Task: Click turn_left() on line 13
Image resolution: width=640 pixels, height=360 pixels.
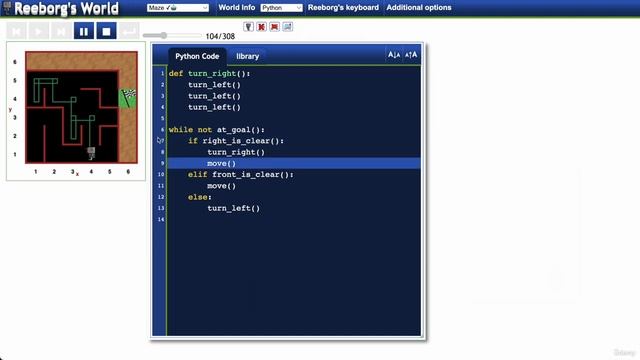Action: tap(233, 208)
